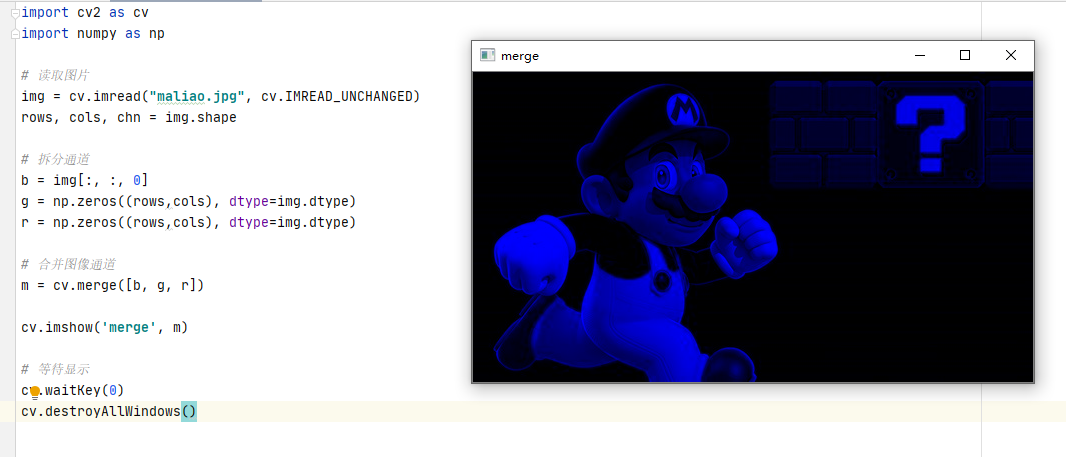Image resolution: width=1066 pixels, height=457 pixels.
Task: Click the merge window title text
Action: click(520, 56)
